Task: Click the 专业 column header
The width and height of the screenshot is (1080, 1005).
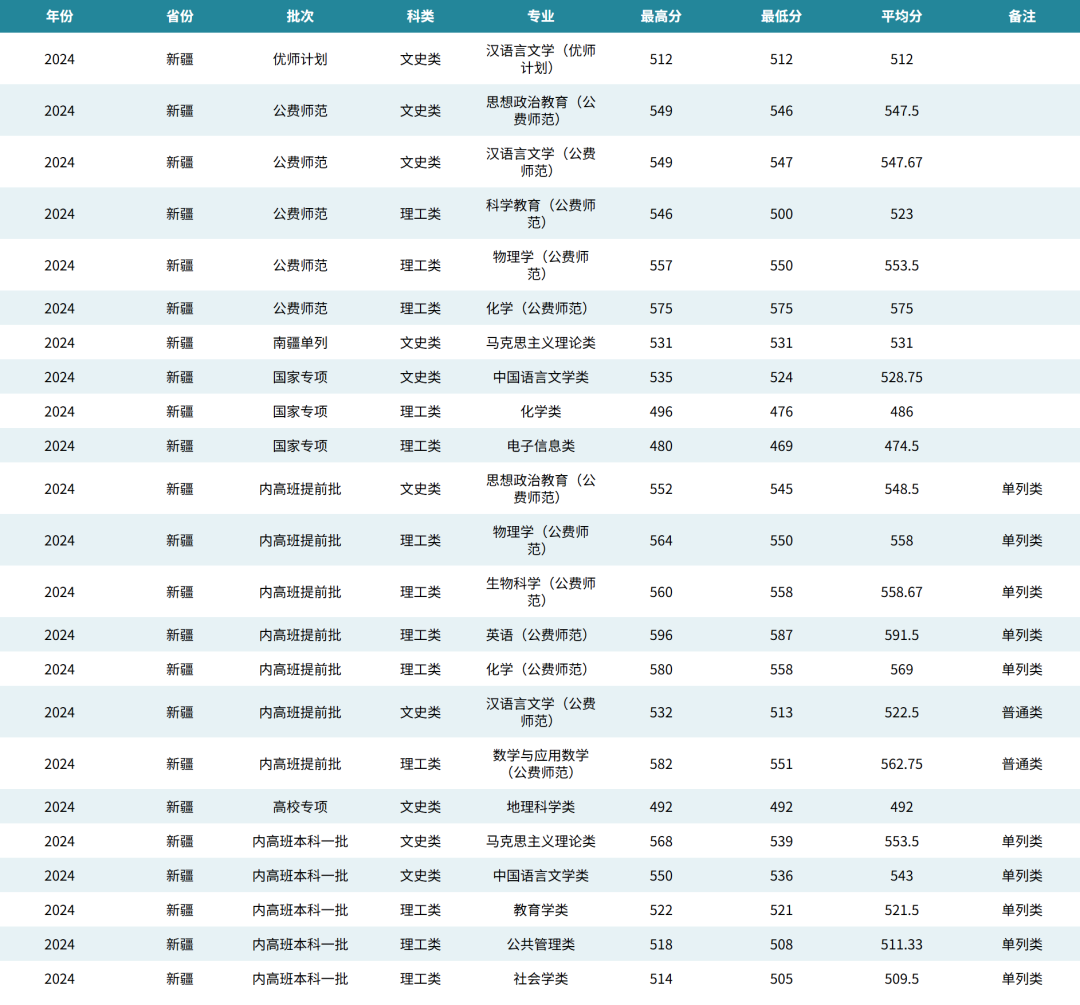Action: click(x=541, y=17)
